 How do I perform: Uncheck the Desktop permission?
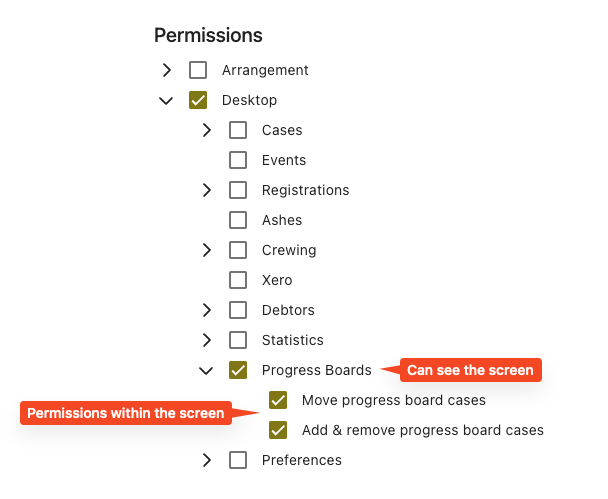click(x=198, y=100)
